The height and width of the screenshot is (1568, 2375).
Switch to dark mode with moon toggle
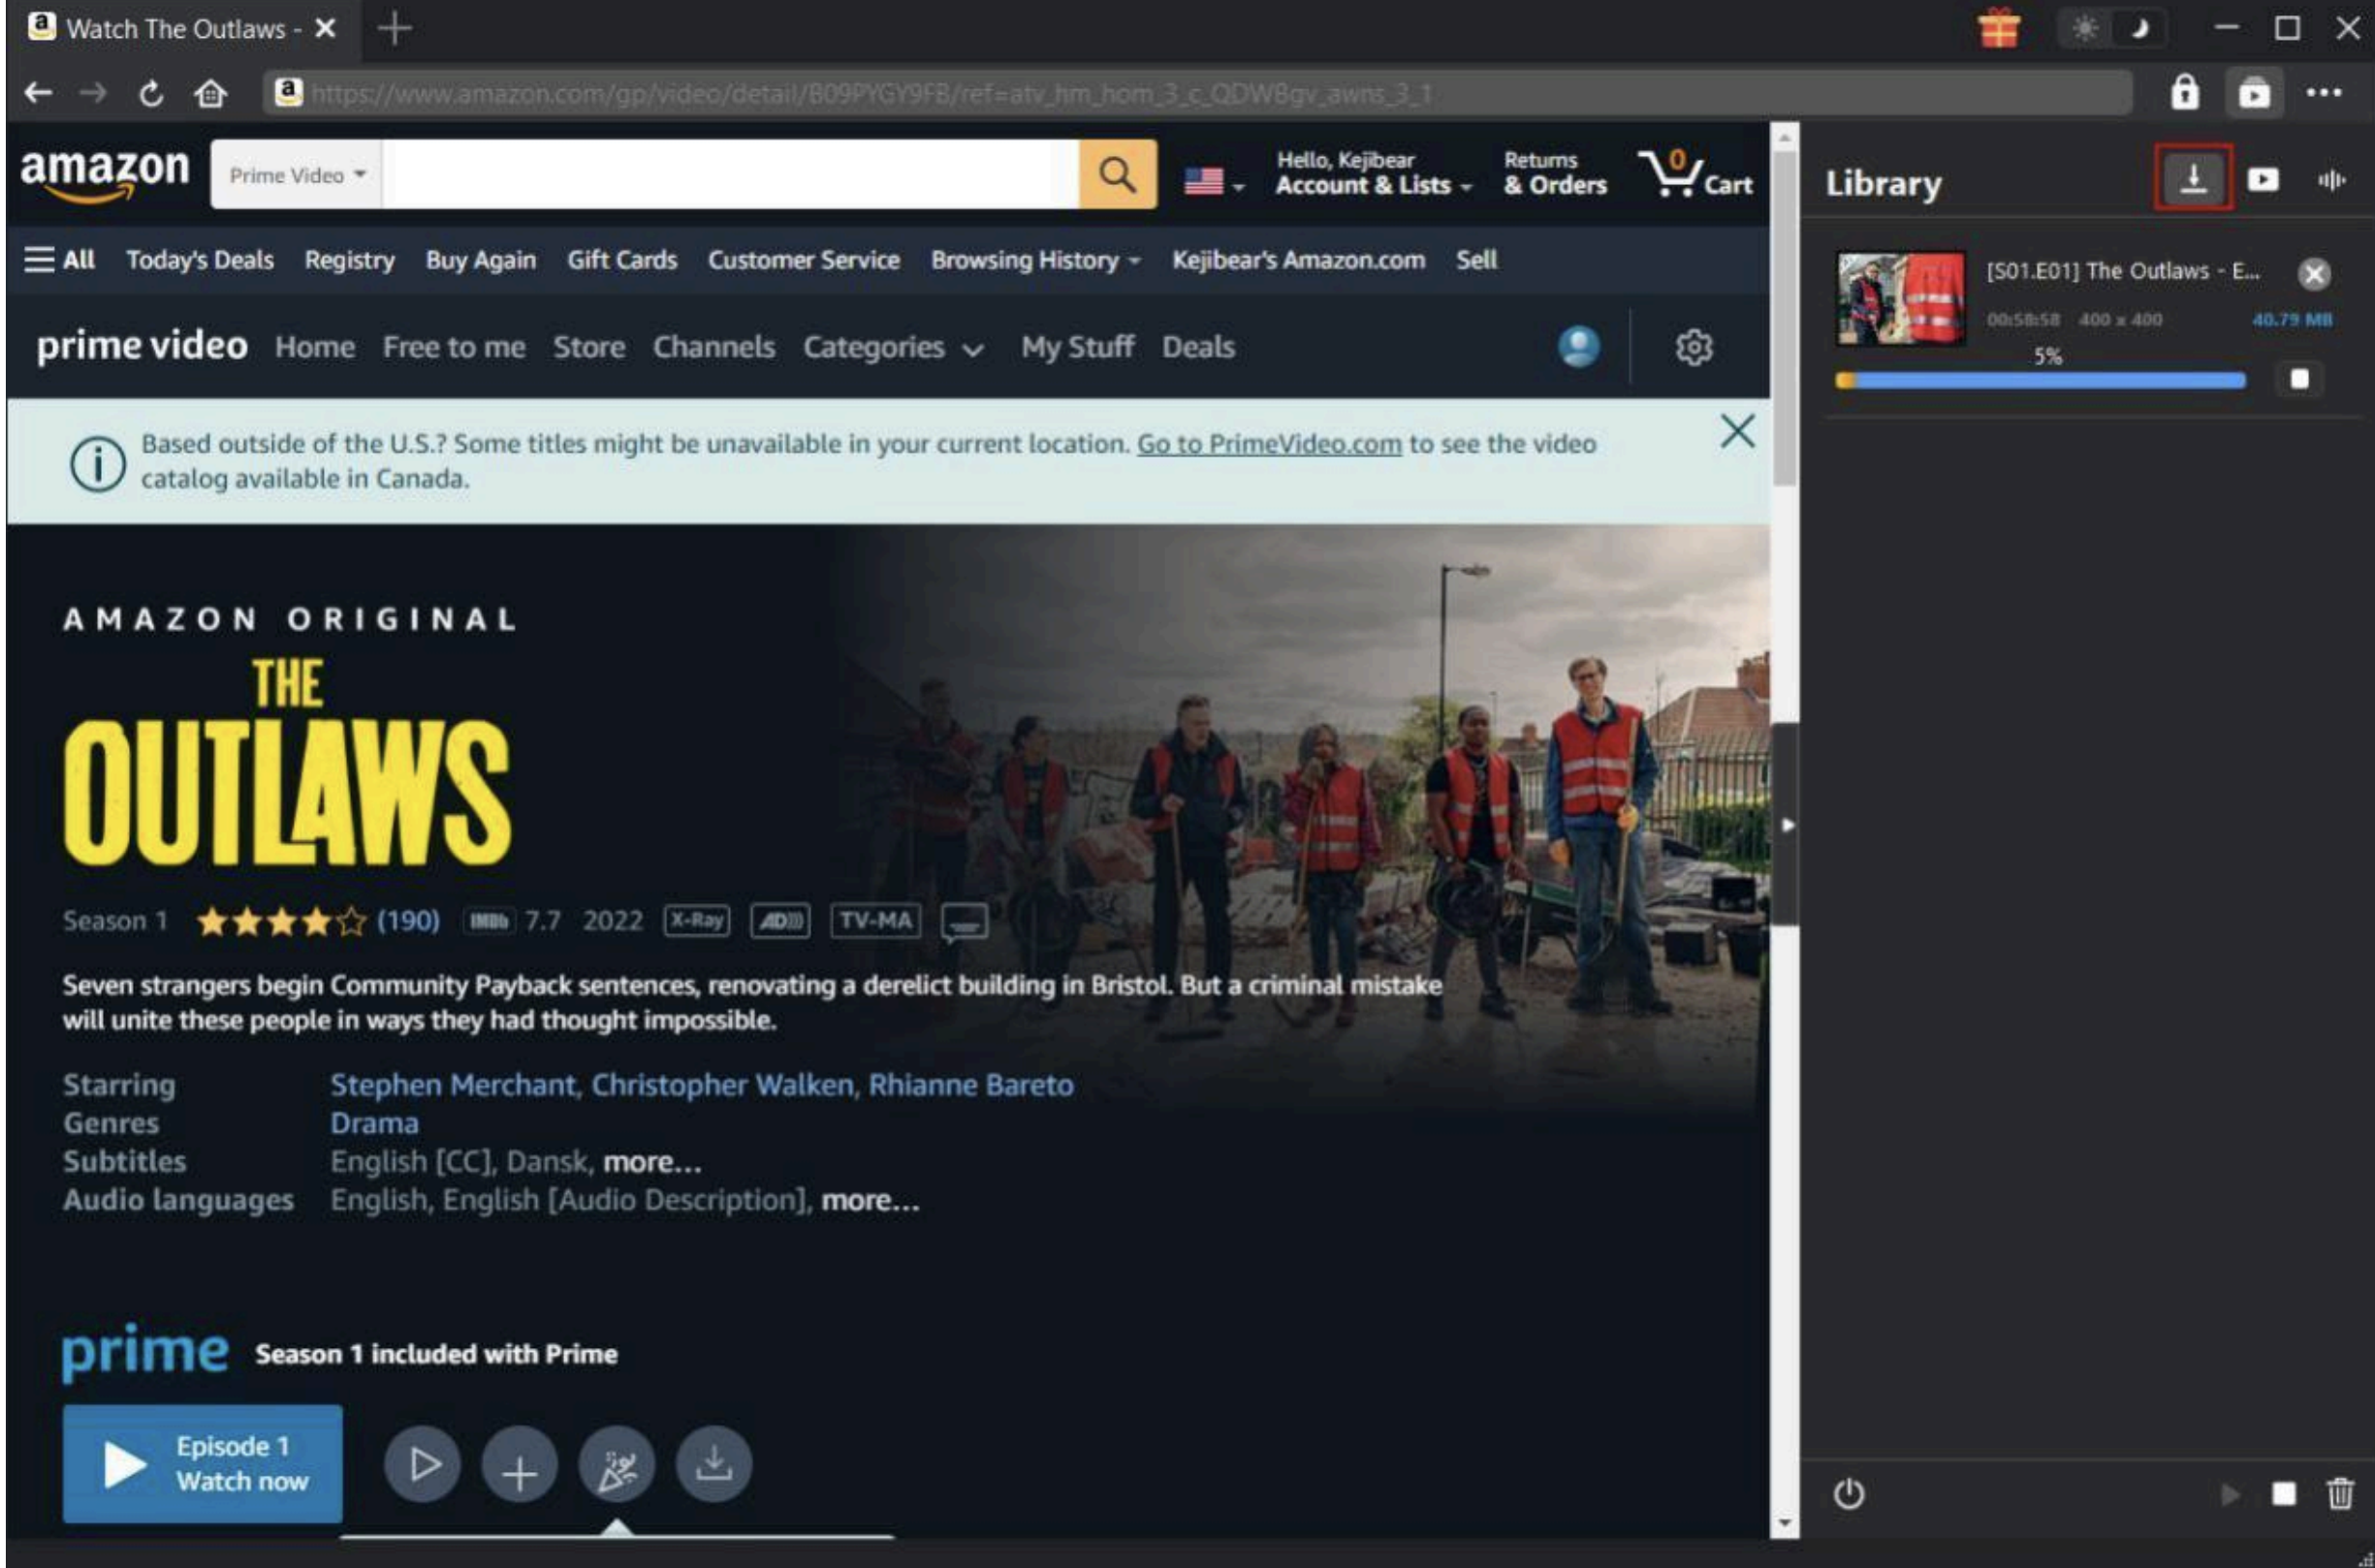2139,29
